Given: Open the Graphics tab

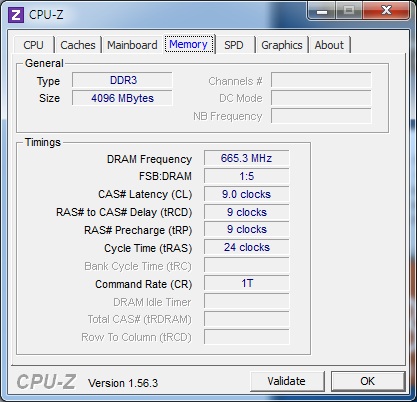Looking at the screenshot, I should point(282,45).
